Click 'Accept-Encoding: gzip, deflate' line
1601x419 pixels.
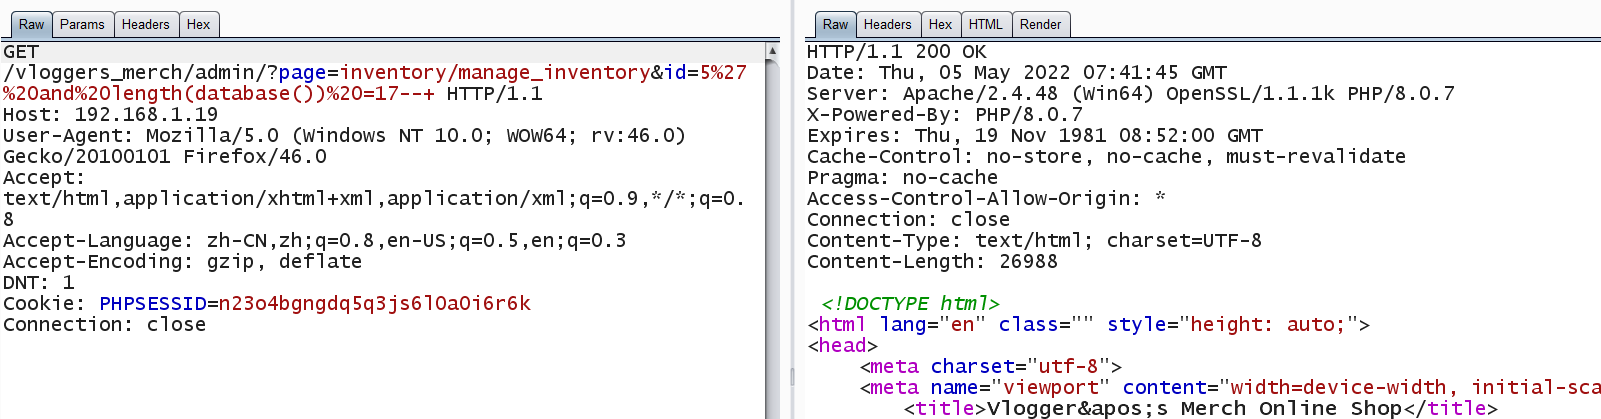182,262
